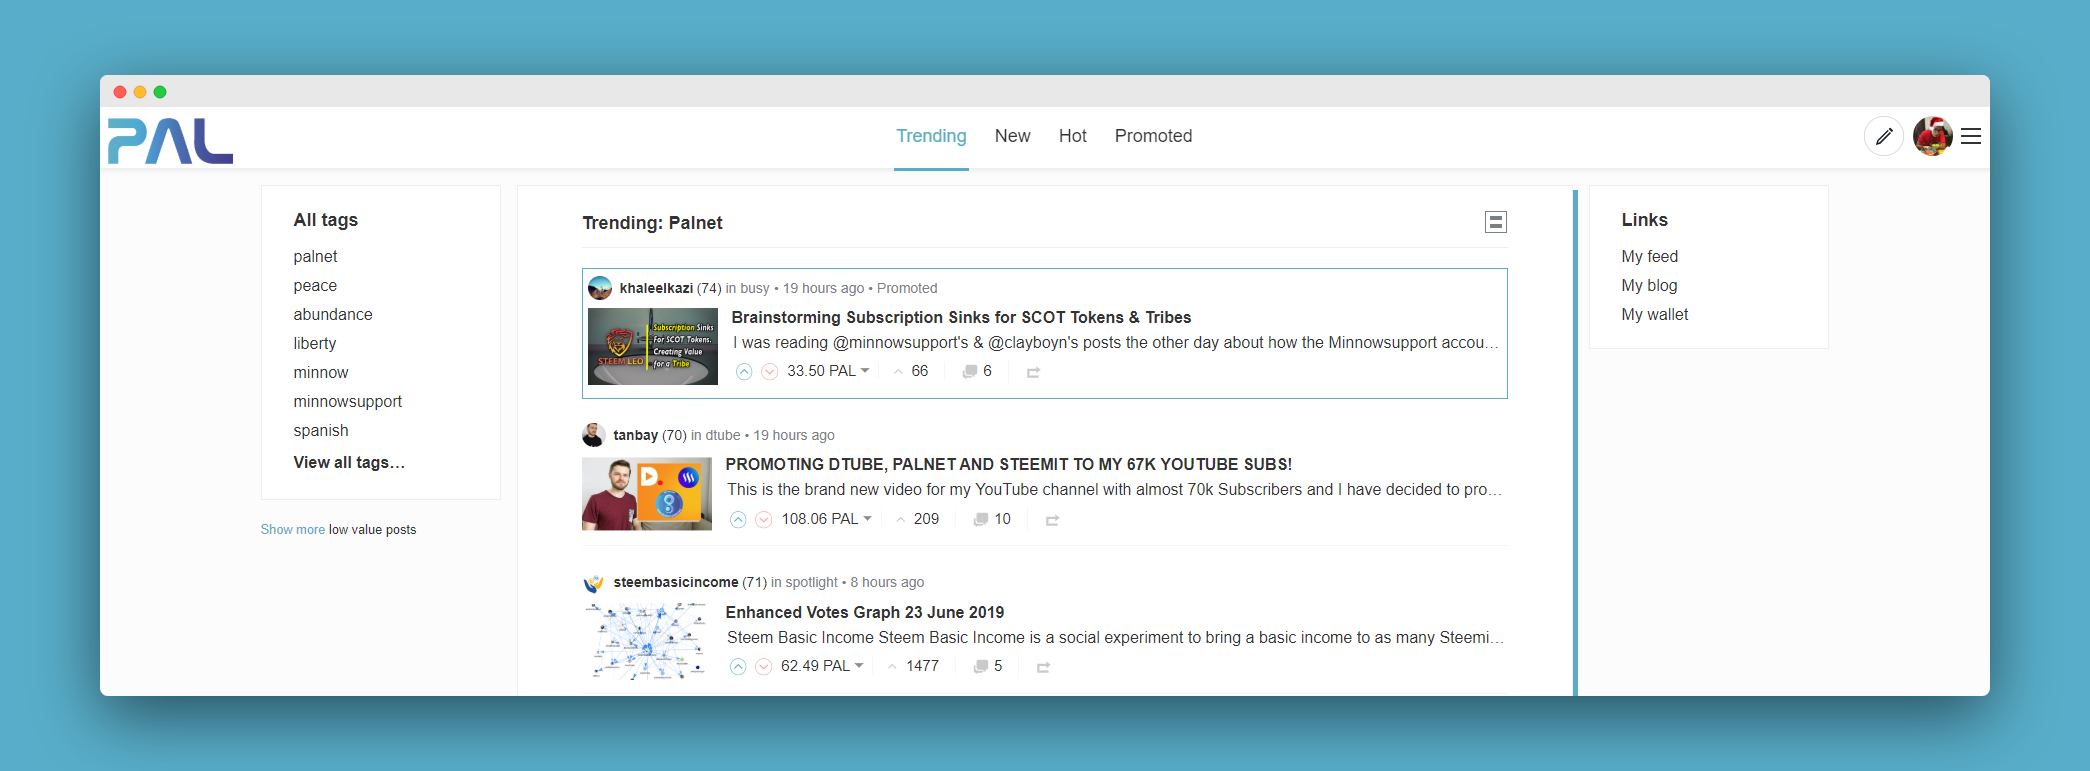Show the 66 votes list

911,371
